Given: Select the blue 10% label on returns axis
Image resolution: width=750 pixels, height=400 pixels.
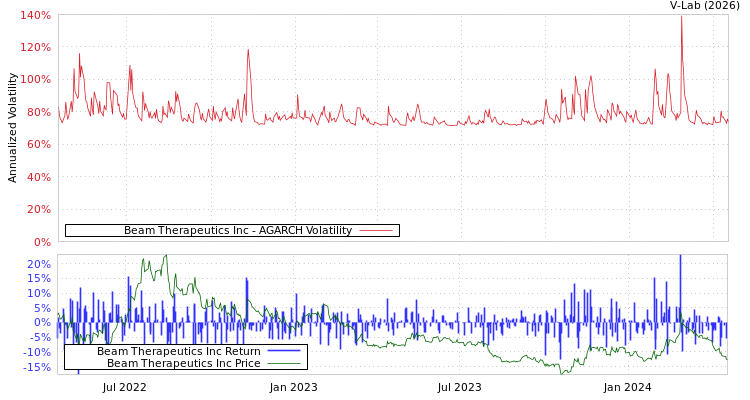Looking at the screenshot, I should tap(38, 293).
